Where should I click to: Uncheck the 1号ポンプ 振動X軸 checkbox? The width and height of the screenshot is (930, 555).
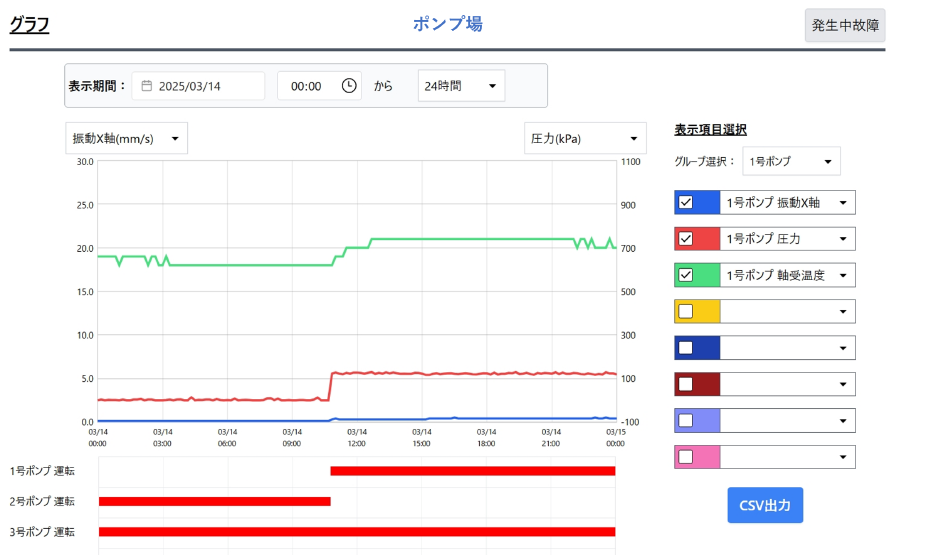click(x=686, y=203)
